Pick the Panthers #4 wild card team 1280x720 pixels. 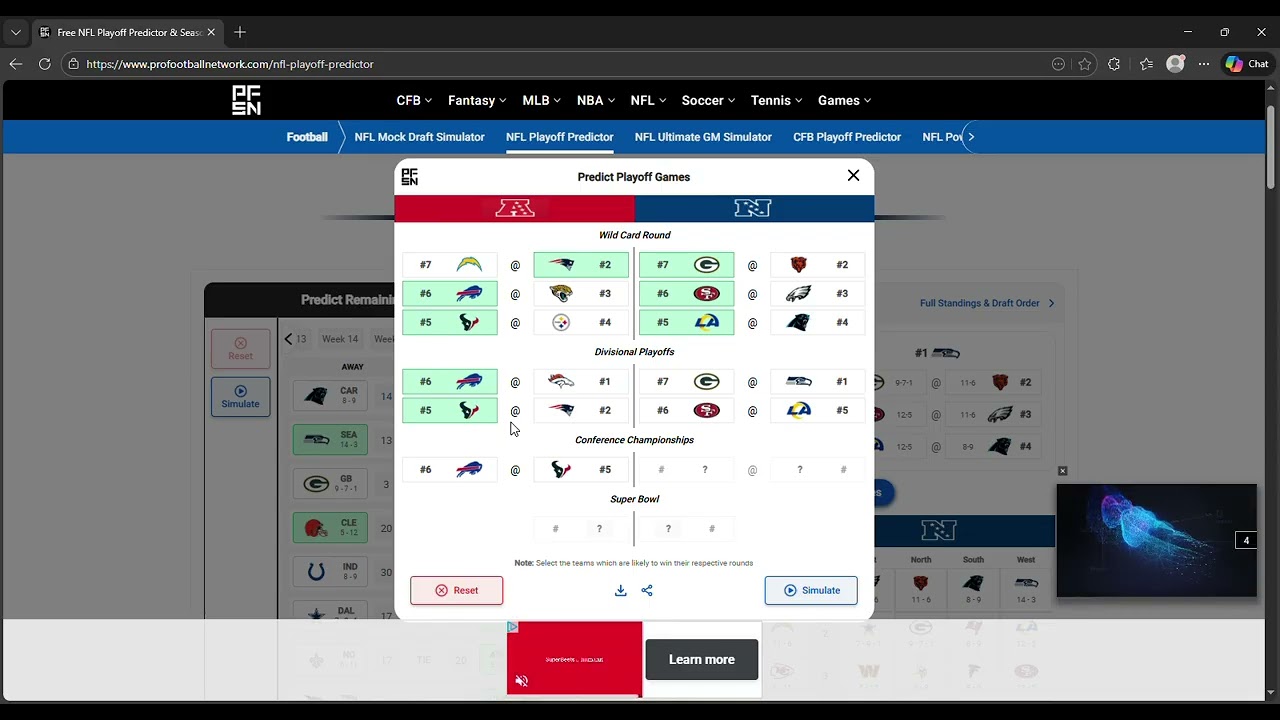[818, 323]
